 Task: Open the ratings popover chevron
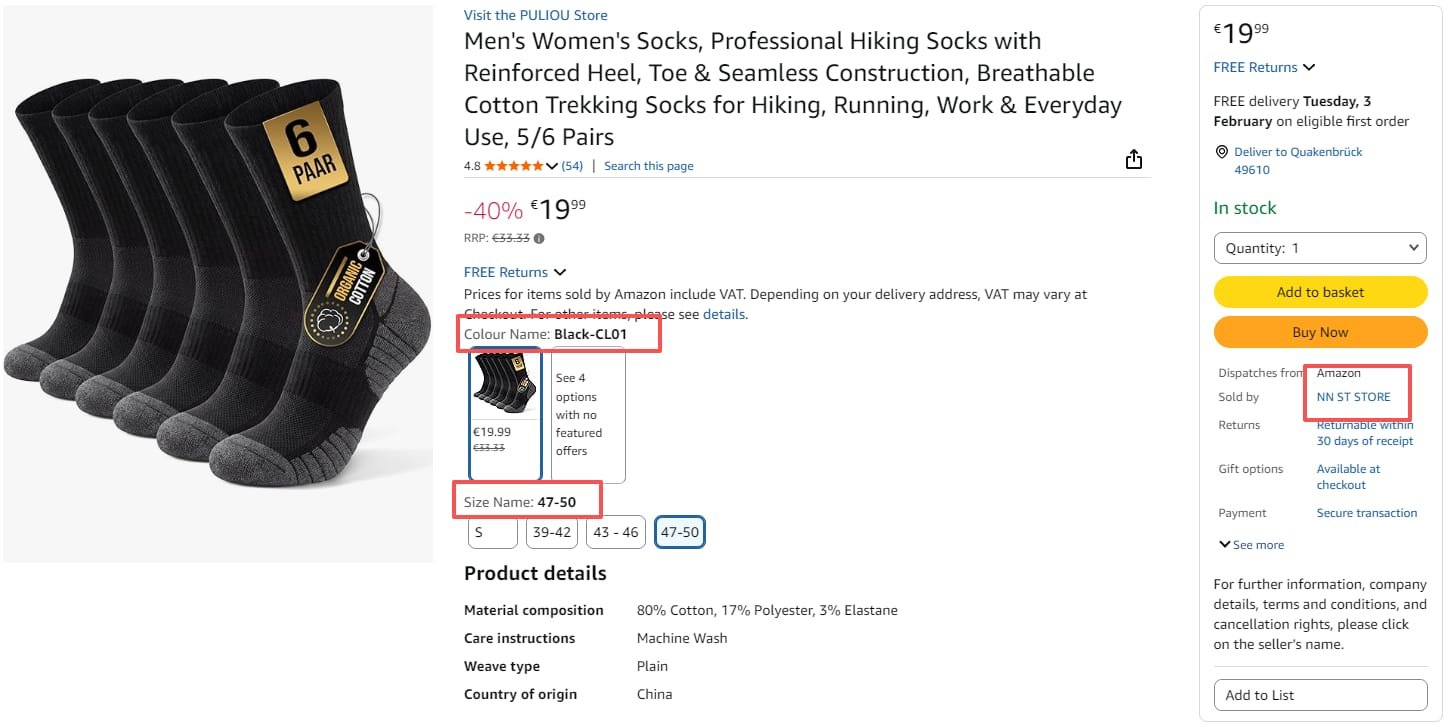point(552,166)
